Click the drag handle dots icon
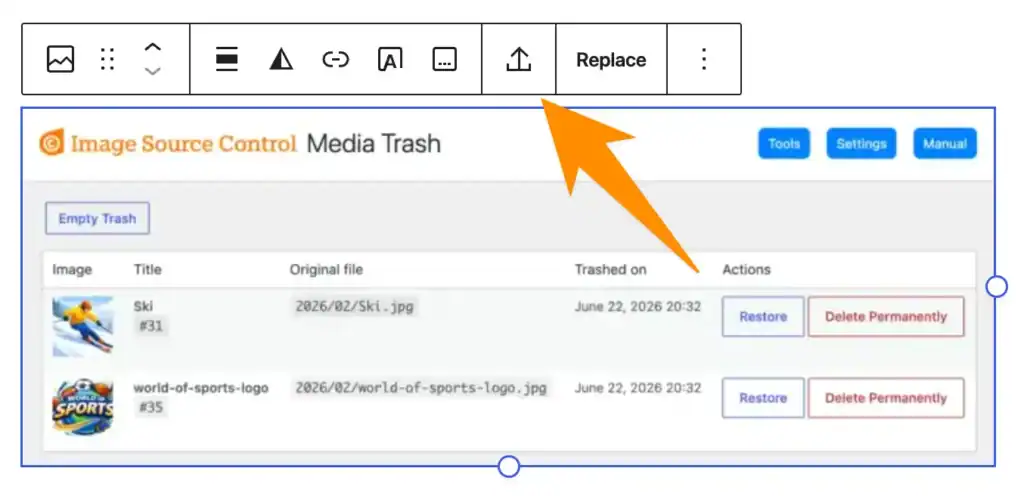This screenshot has width=1024, height=496. (x=108, y=59)
